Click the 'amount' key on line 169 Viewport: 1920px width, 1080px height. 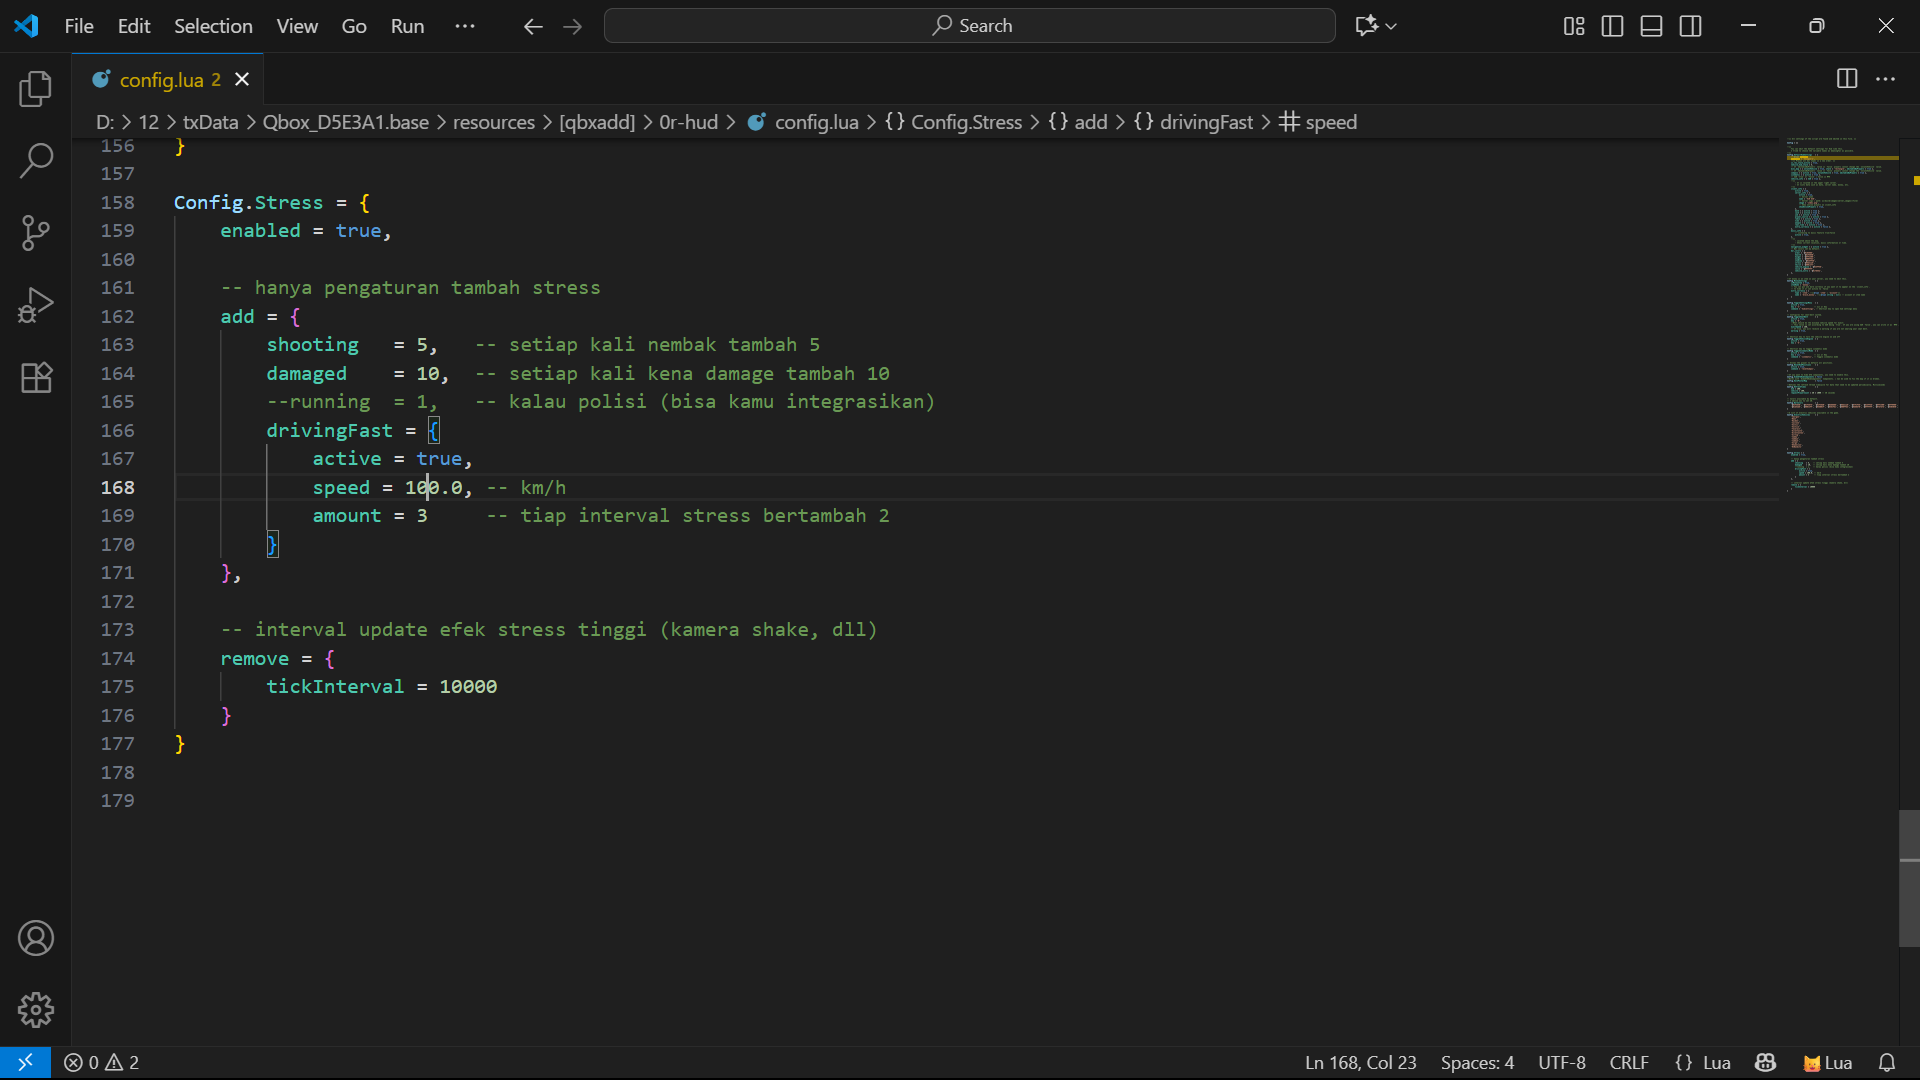(346, 515)
